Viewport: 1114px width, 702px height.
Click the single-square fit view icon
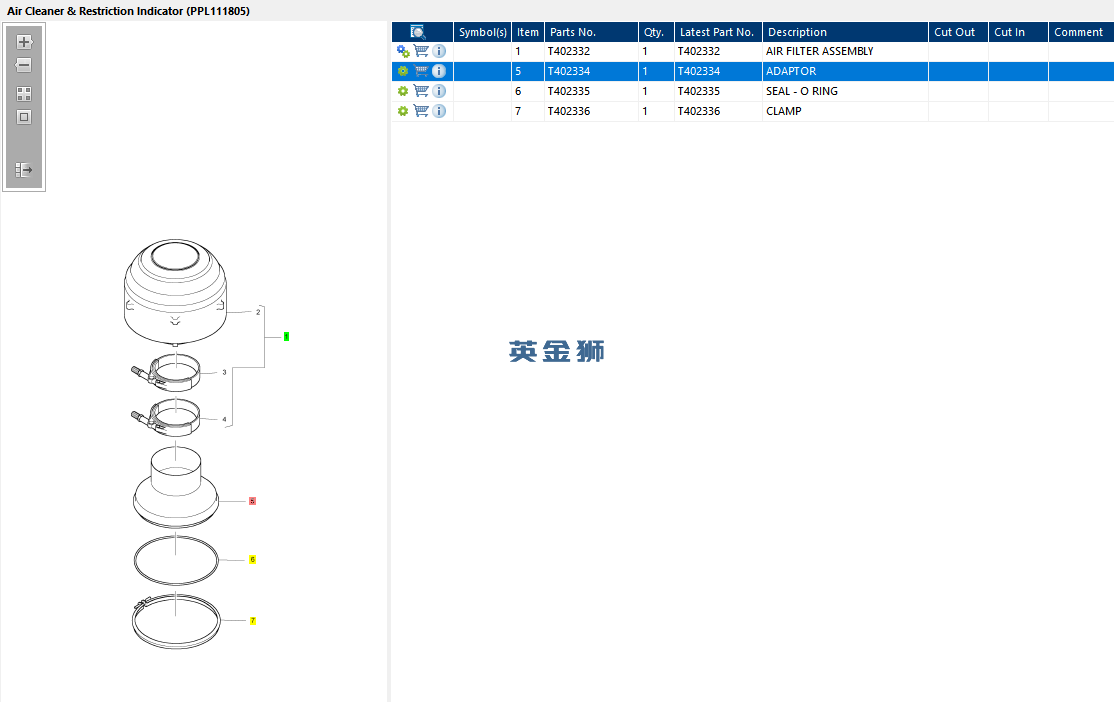tap(24, 117)
